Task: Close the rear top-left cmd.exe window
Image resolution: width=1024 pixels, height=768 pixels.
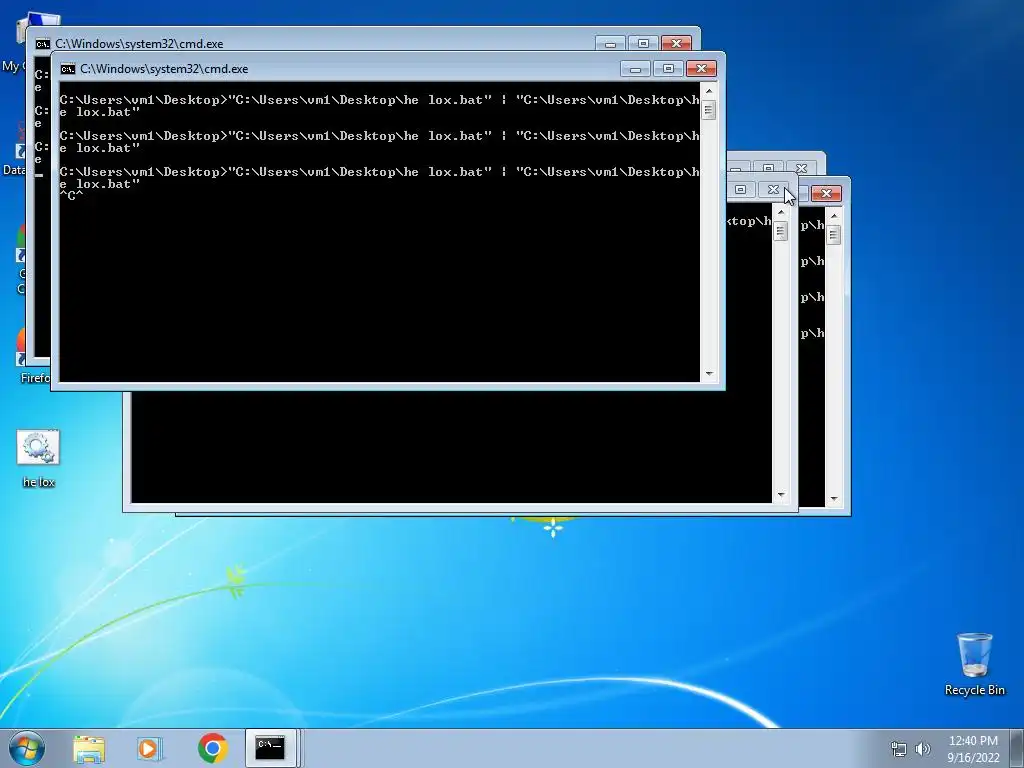Action: point(677,43)
